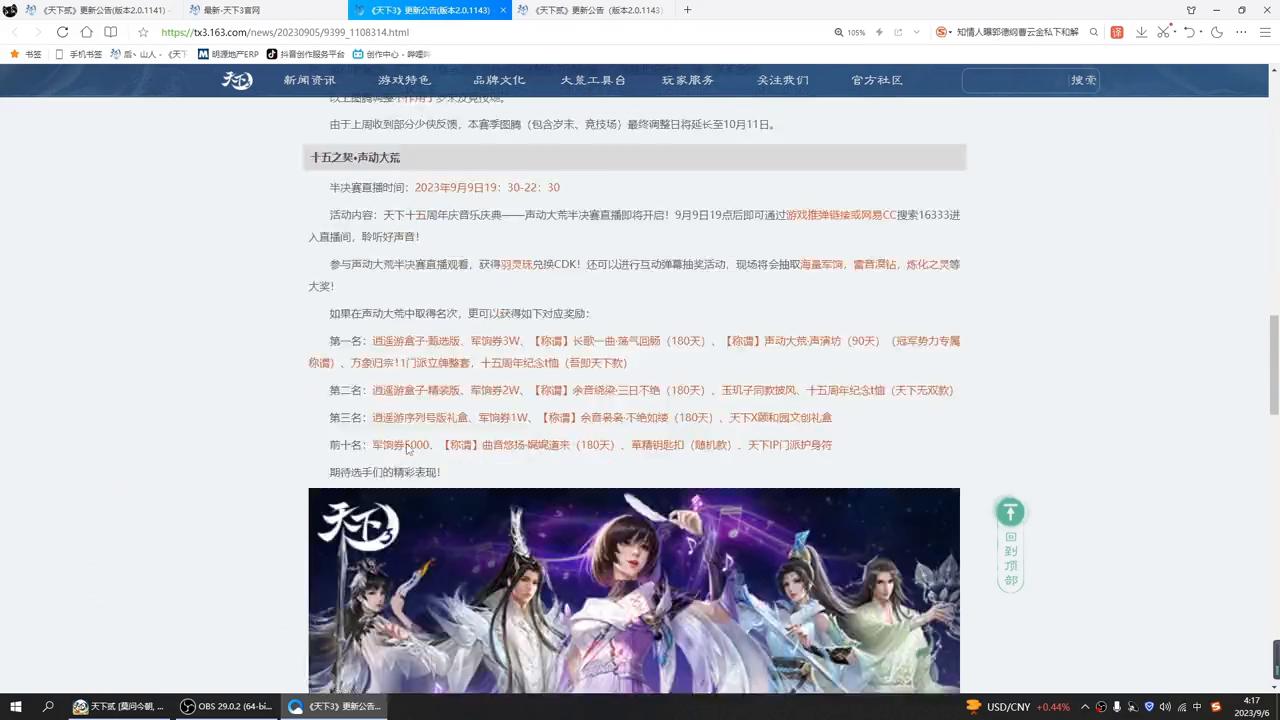Toggle the microphone icon in the system tray
The height and width of the screenshot is (720, 1280).
[x=1117, y=706]
